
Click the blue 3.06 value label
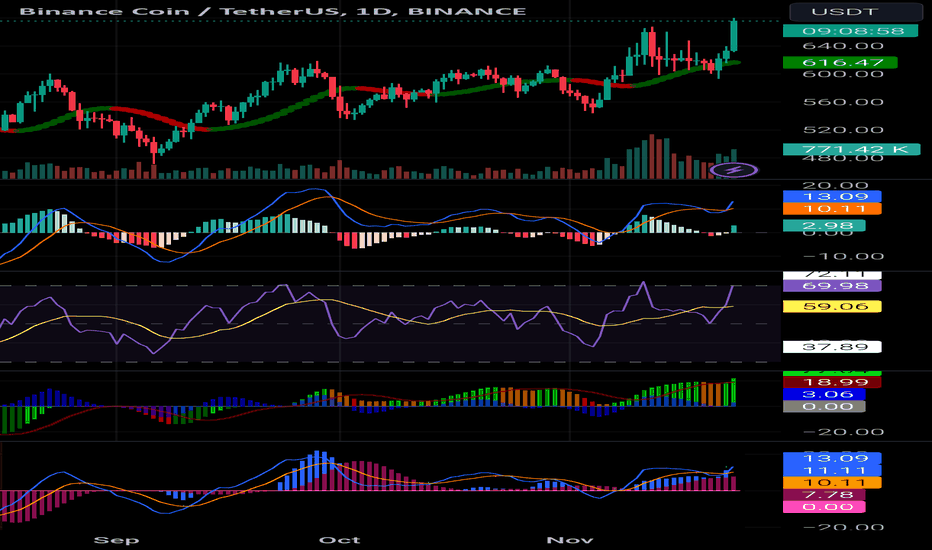[824, 394]
